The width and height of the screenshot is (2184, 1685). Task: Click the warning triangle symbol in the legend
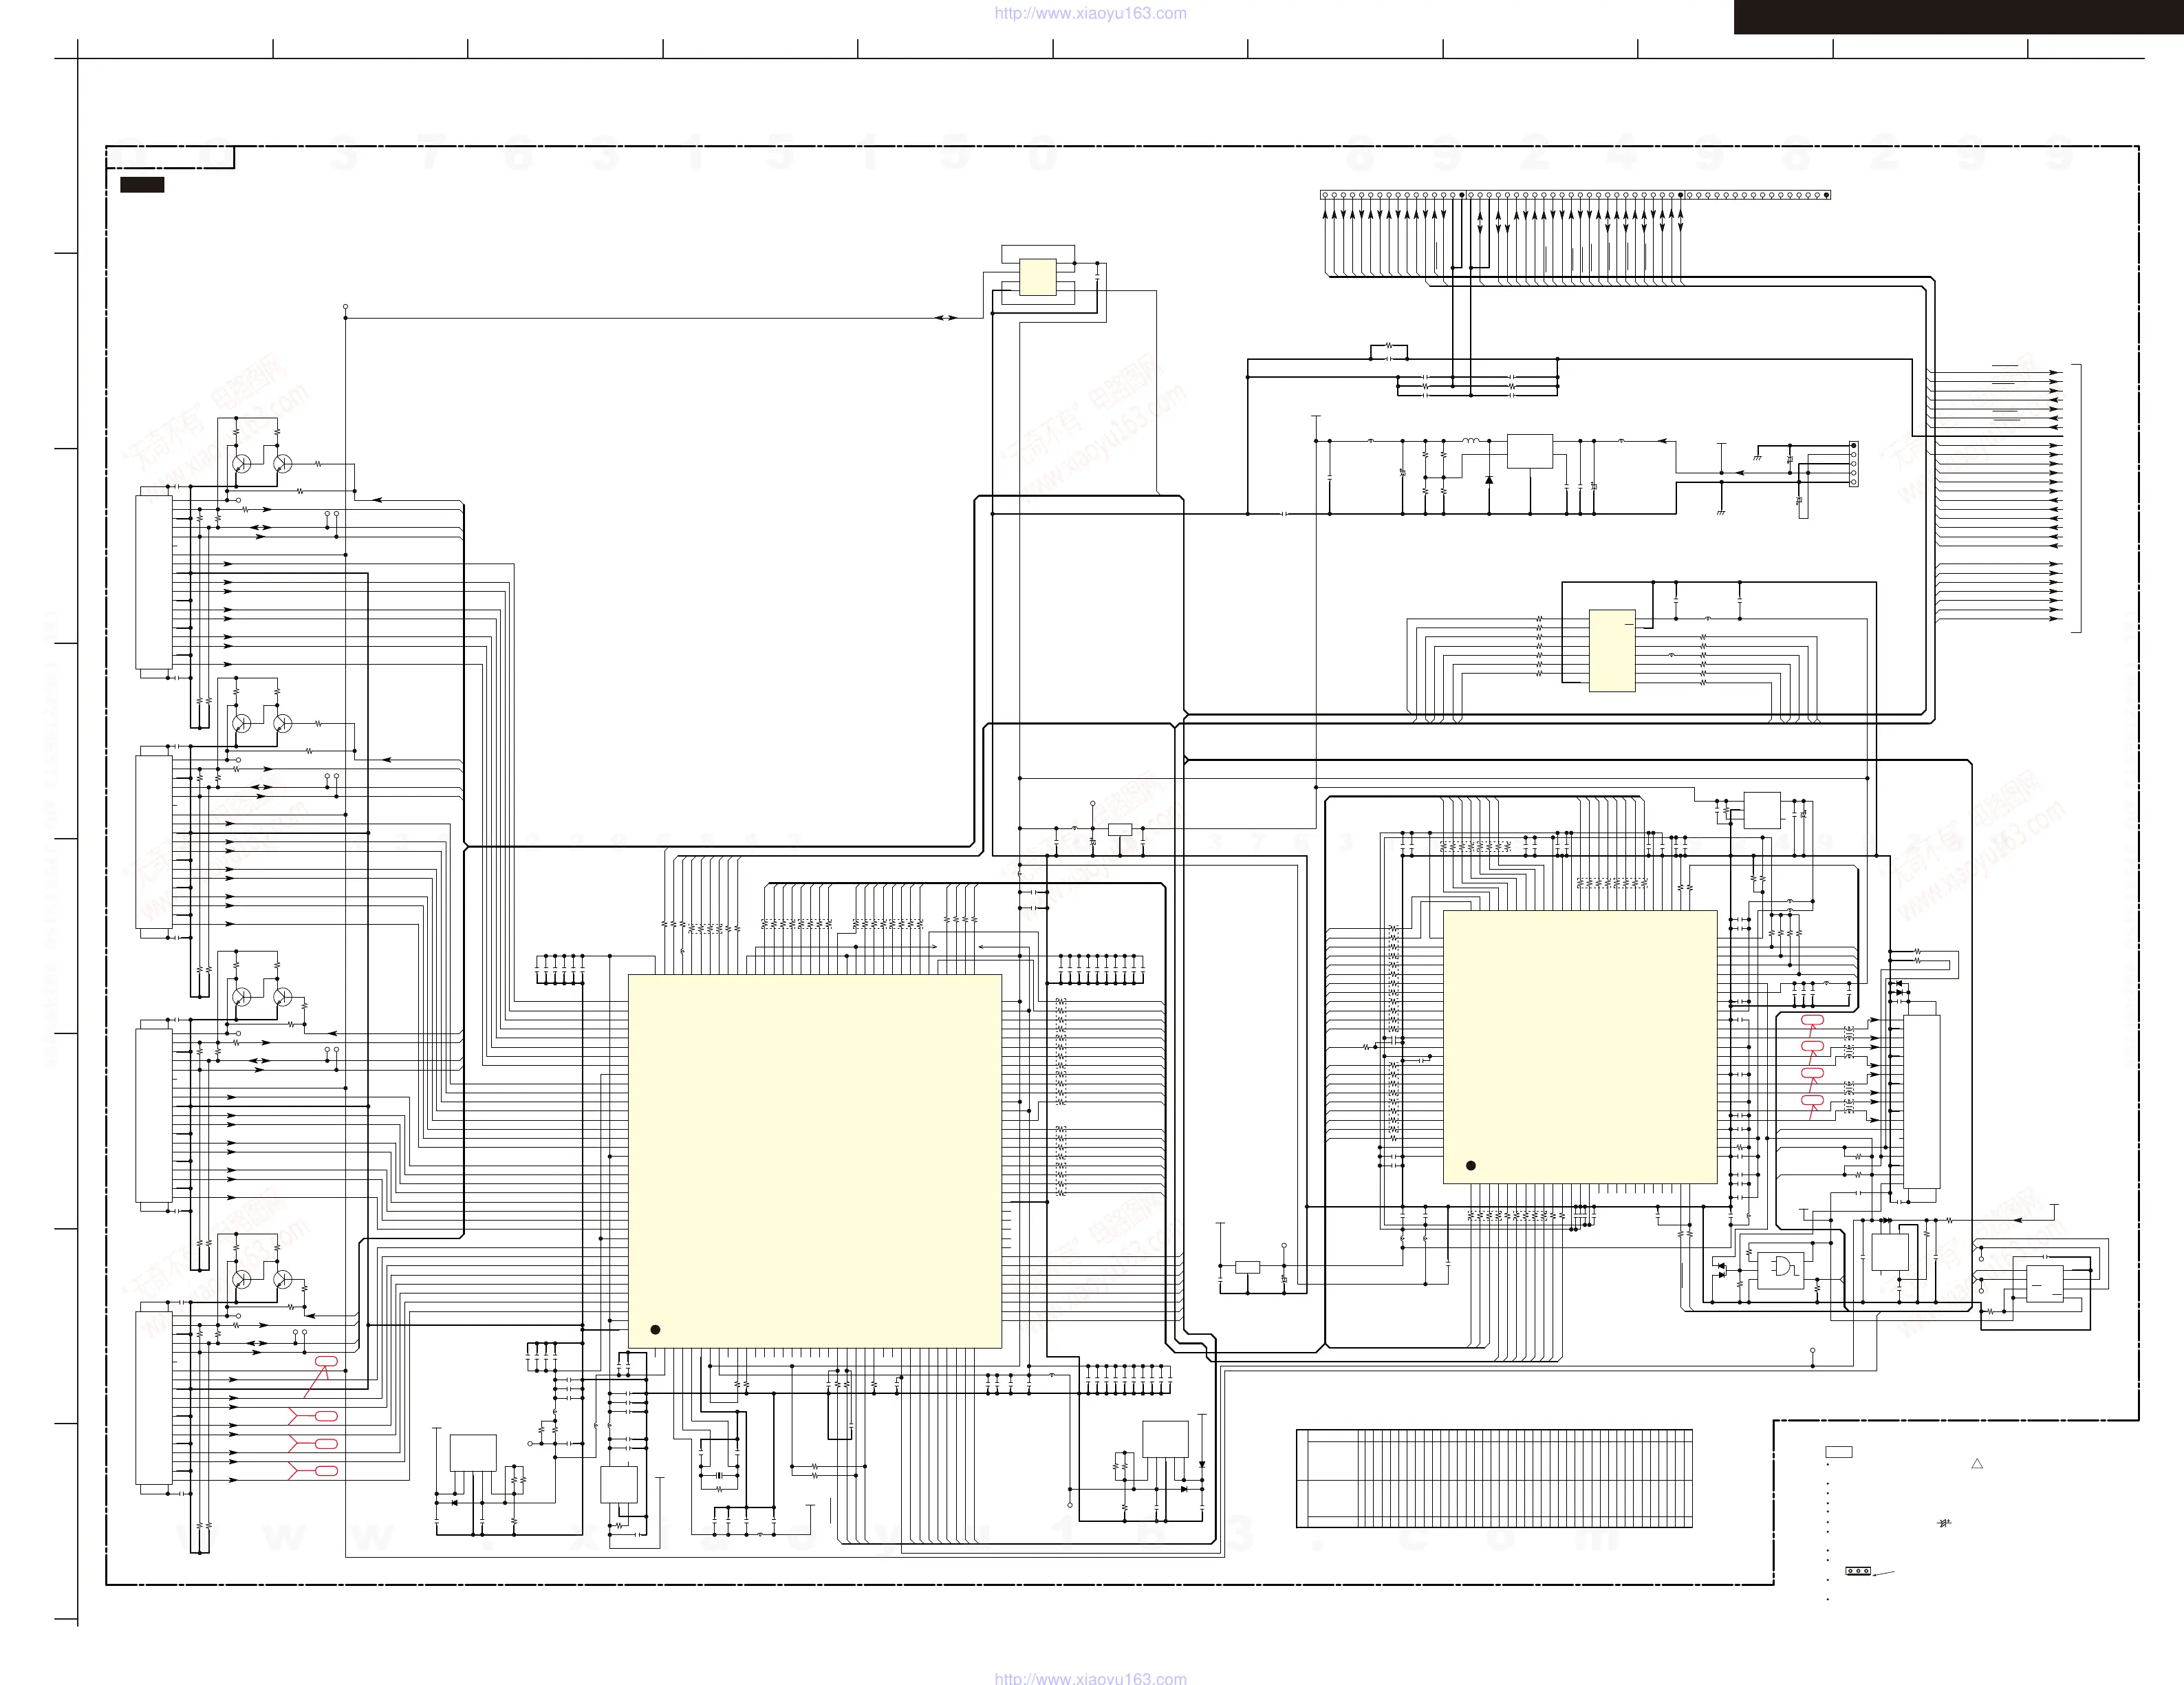pos(1976,1464)
